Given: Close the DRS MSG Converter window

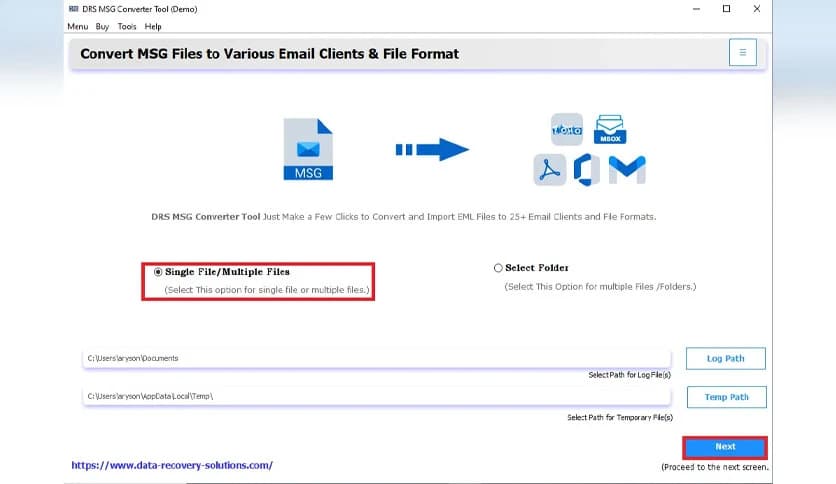Looking at the screenshot, I should coord(757,9).
